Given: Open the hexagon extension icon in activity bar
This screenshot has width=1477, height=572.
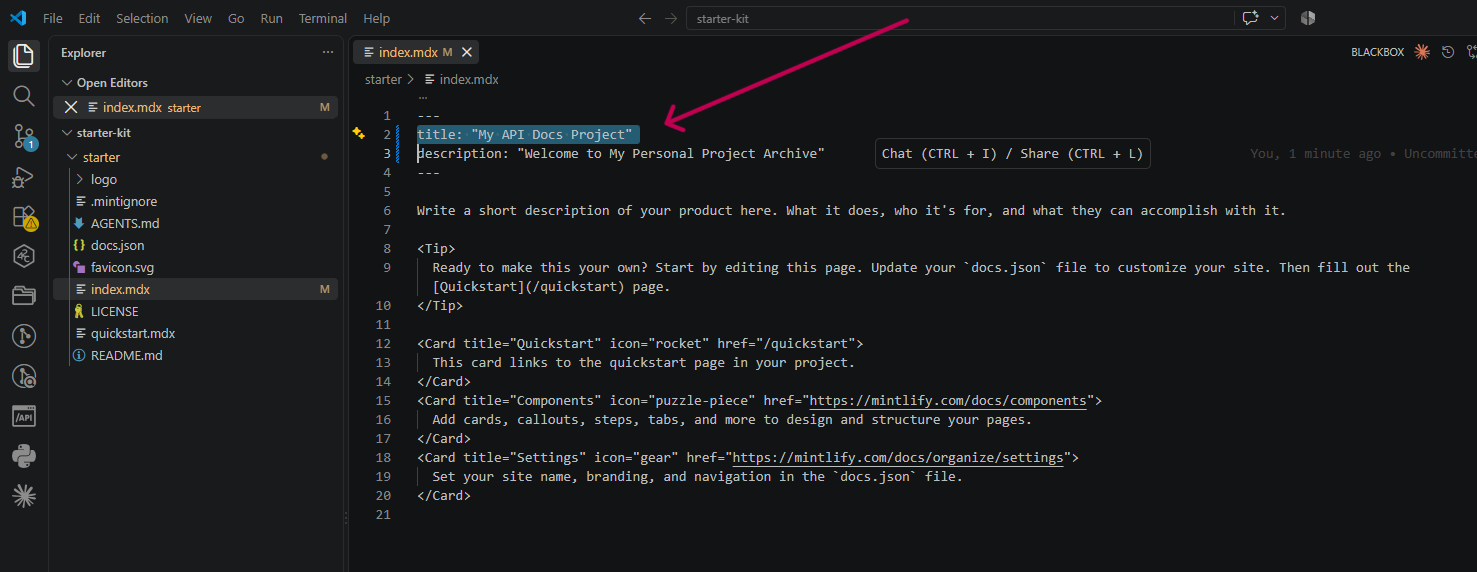Looking at the screenshot, I should coord(24,256).
